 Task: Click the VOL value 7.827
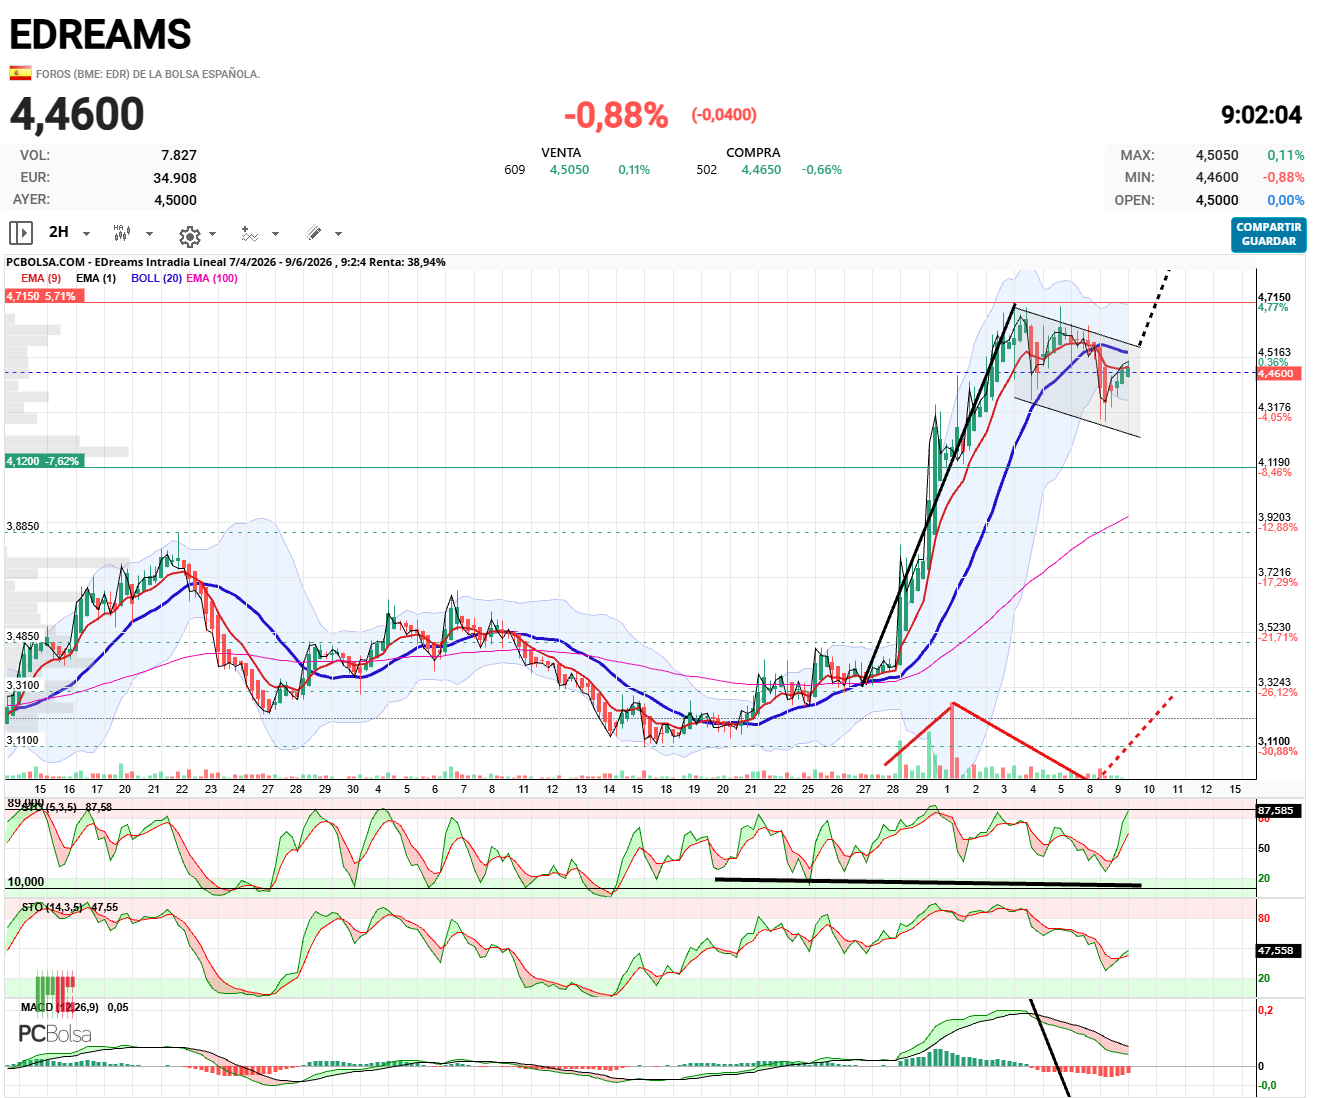pyautogui.click(x=179, y=155)
